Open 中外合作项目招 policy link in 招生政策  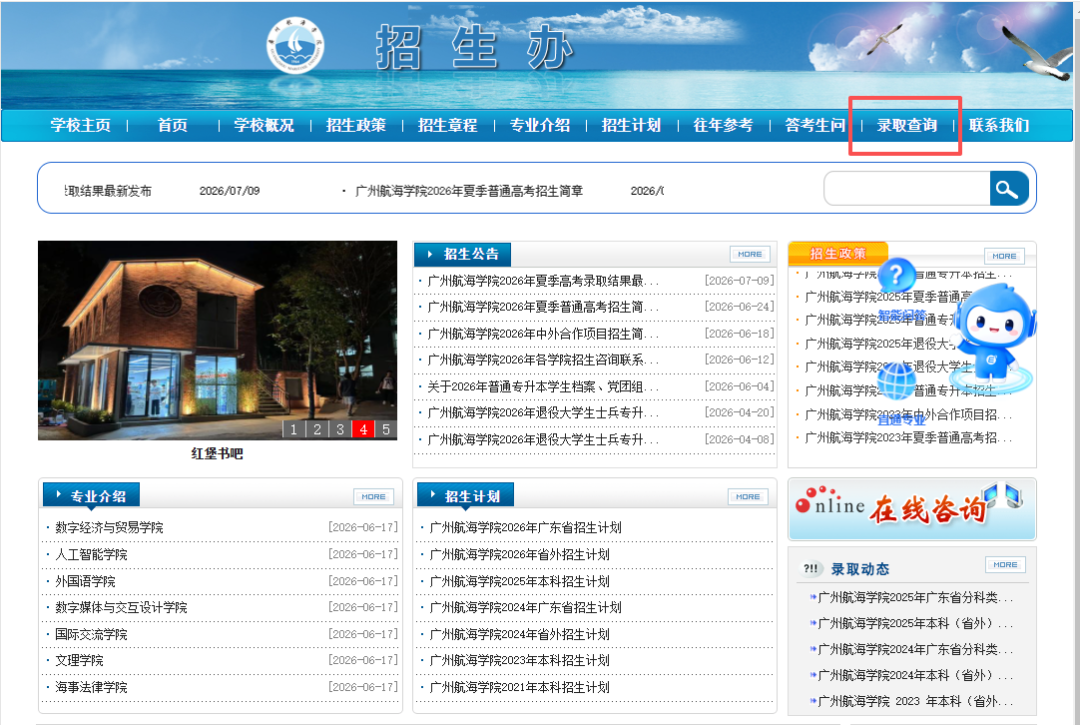point(908,414)
